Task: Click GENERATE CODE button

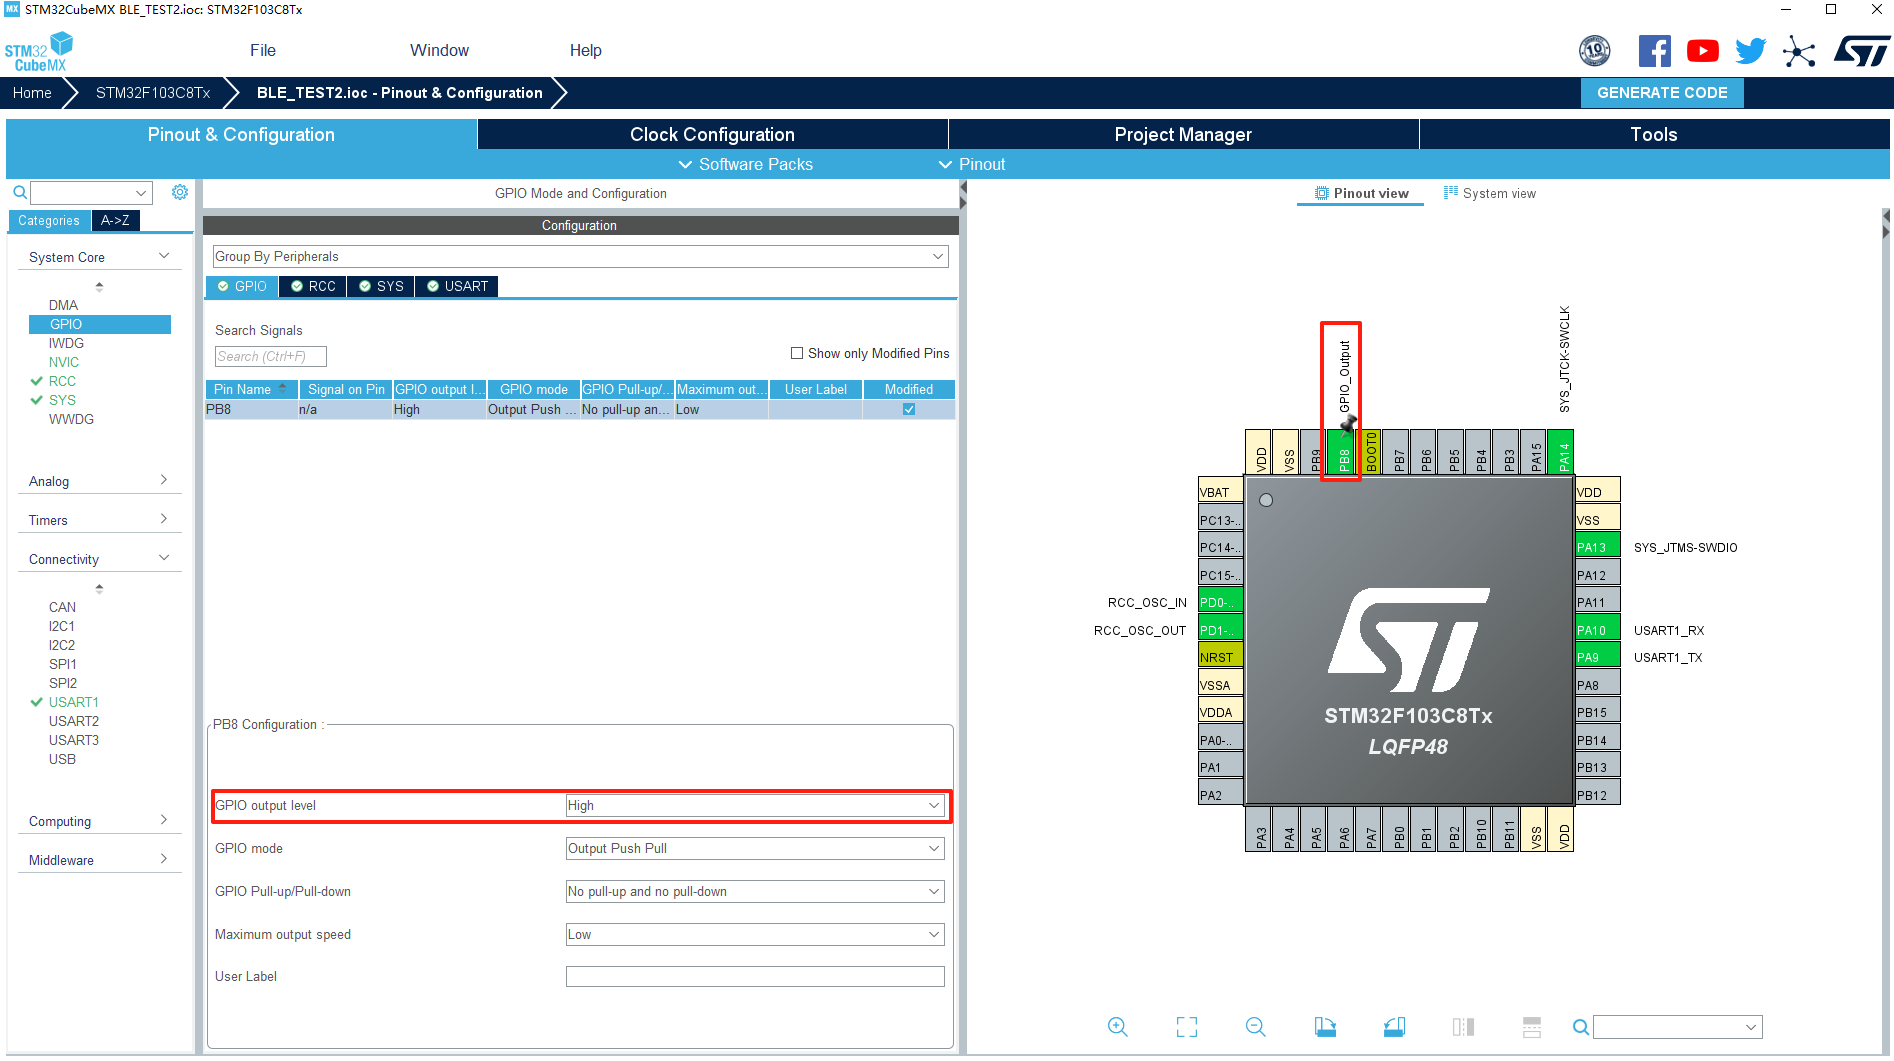Action: (x=1662, y=92)
